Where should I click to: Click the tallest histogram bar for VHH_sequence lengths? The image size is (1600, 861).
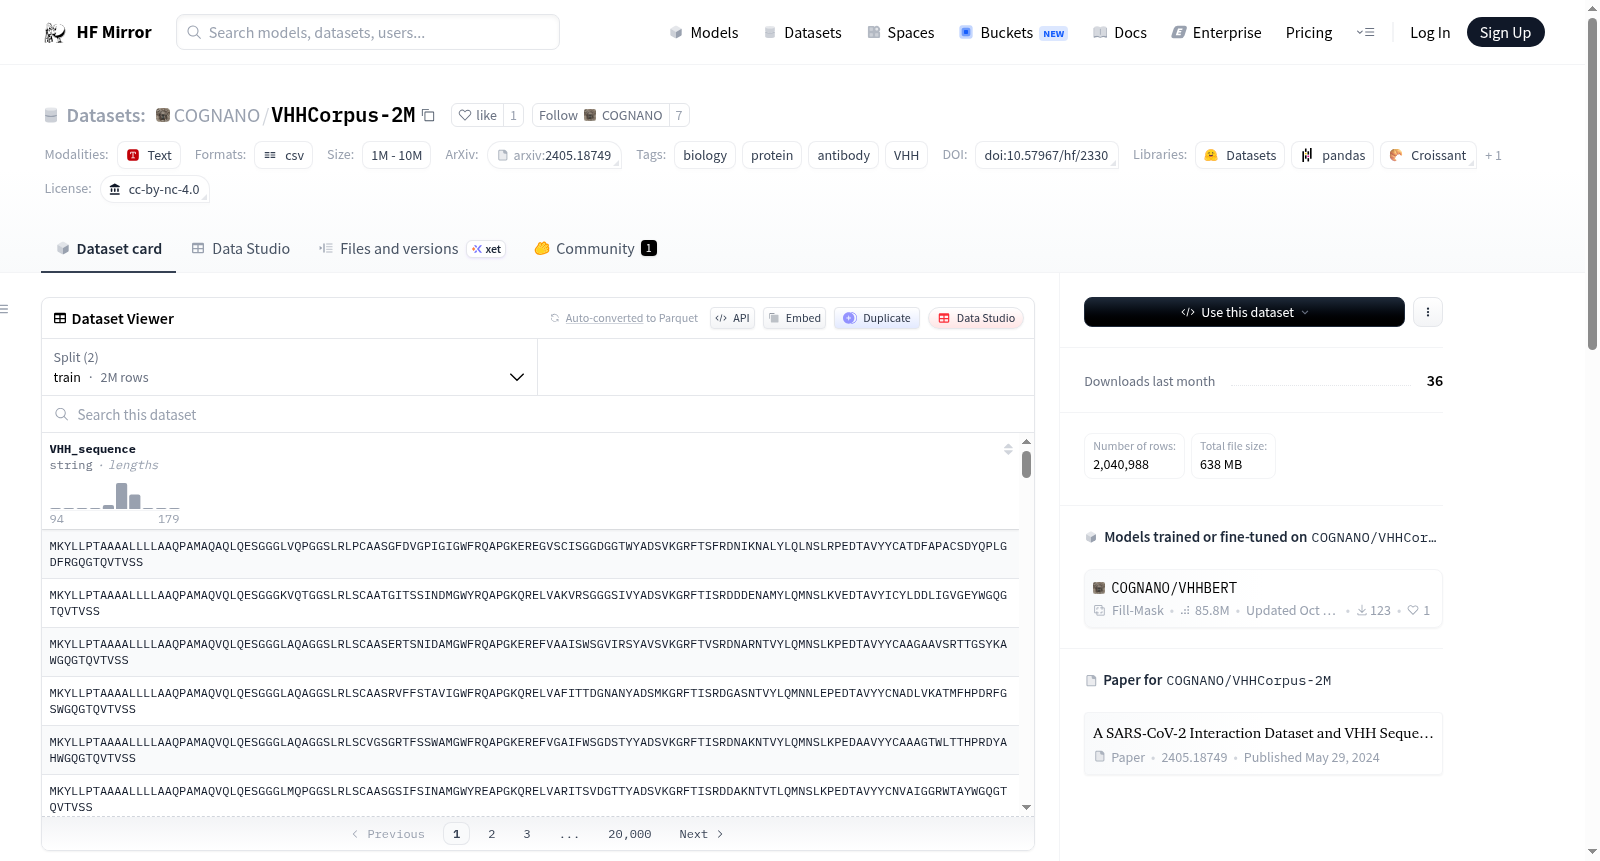pos(122,496)
